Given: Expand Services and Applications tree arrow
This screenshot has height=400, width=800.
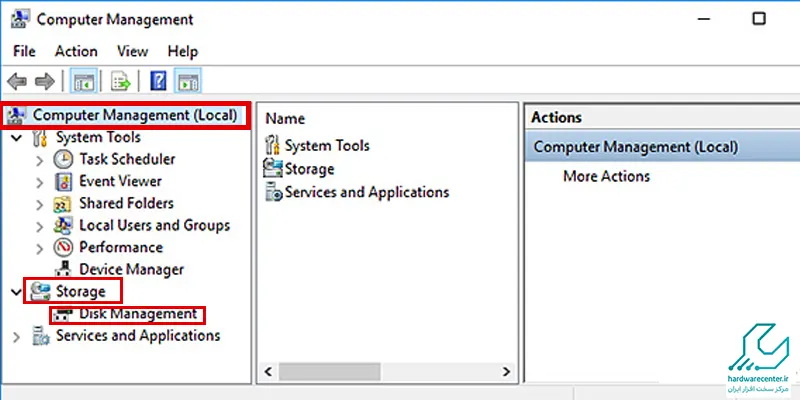Looking at the screenshot, I should (16, 337).
